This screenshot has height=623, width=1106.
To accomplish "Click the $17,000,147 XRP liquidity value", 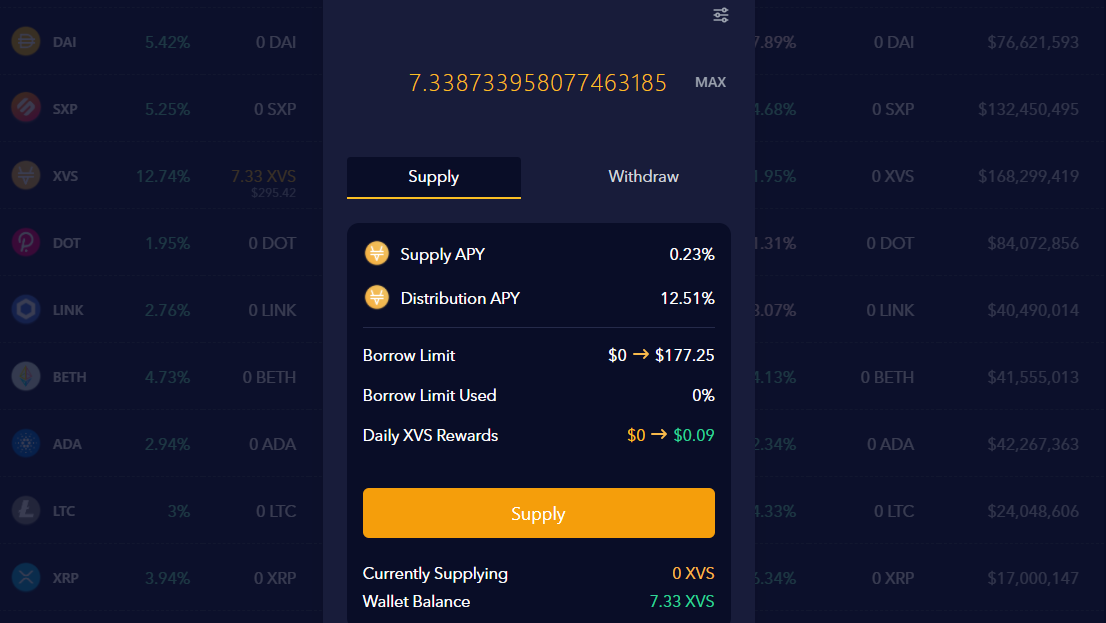I will click(1033, 579).
